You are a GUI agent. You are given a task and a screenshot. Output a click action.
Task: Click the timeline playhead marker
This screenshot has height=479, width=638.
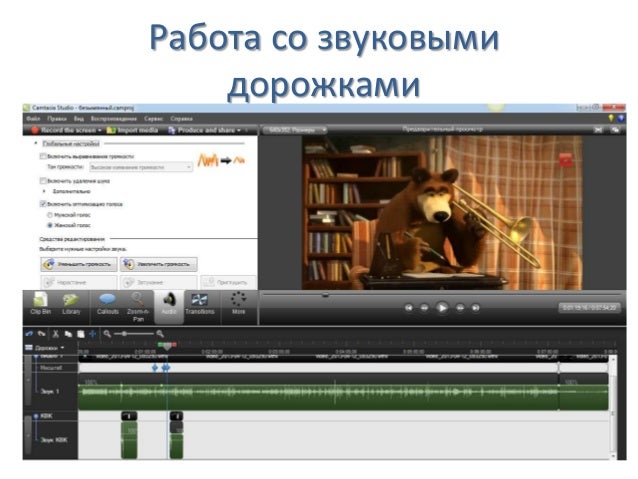(167, 346)
